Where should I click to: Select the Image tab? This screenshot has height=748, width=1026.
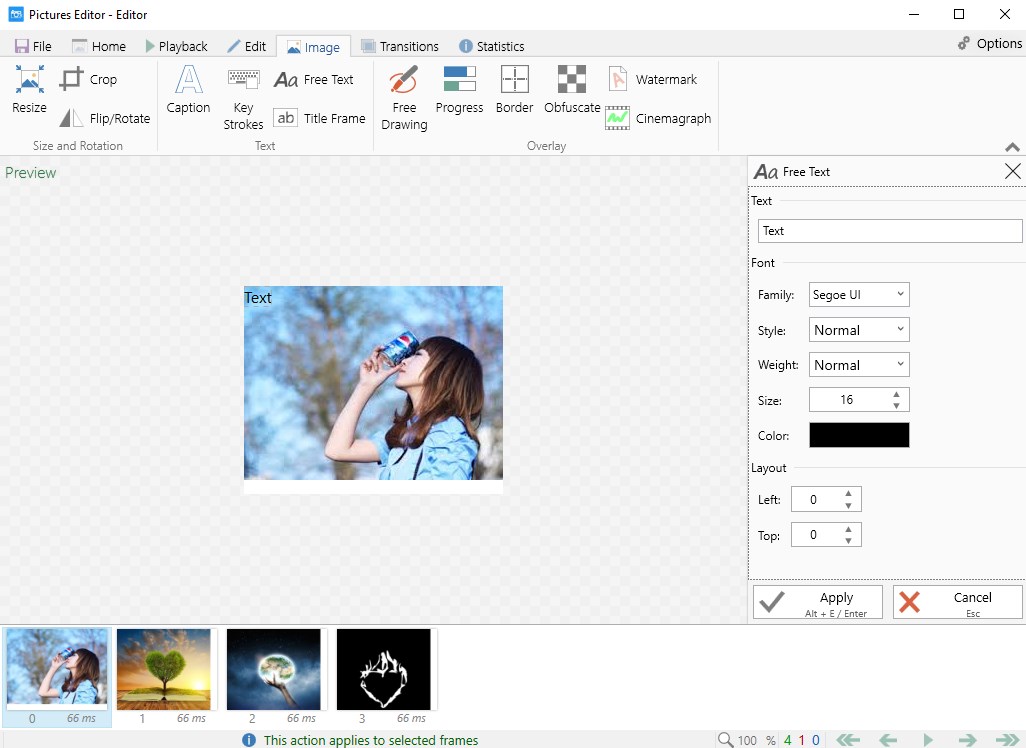313,47
